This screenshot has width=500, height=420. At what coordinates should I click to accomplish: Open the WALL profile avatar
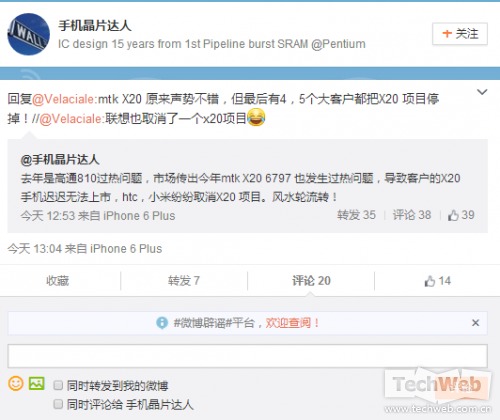coord(29,34)
